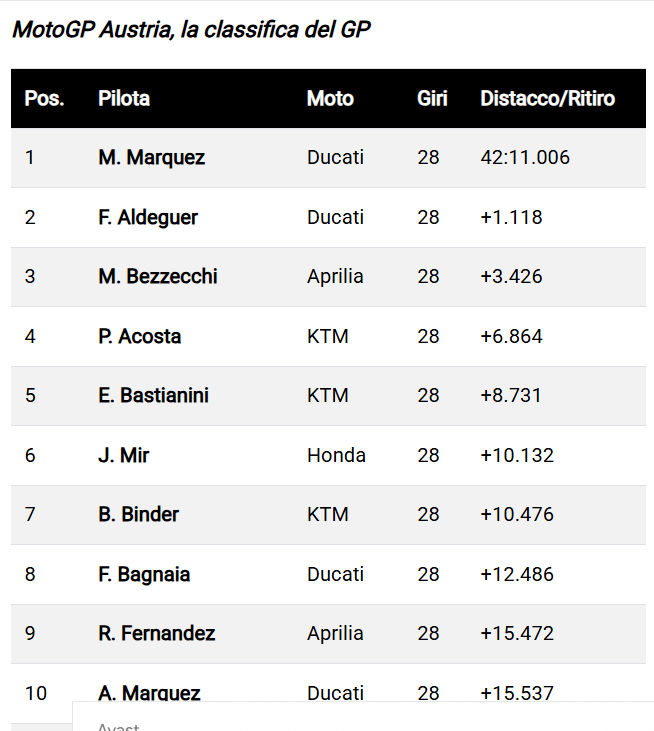Click the Pos. column header

(x=44, y=98)
